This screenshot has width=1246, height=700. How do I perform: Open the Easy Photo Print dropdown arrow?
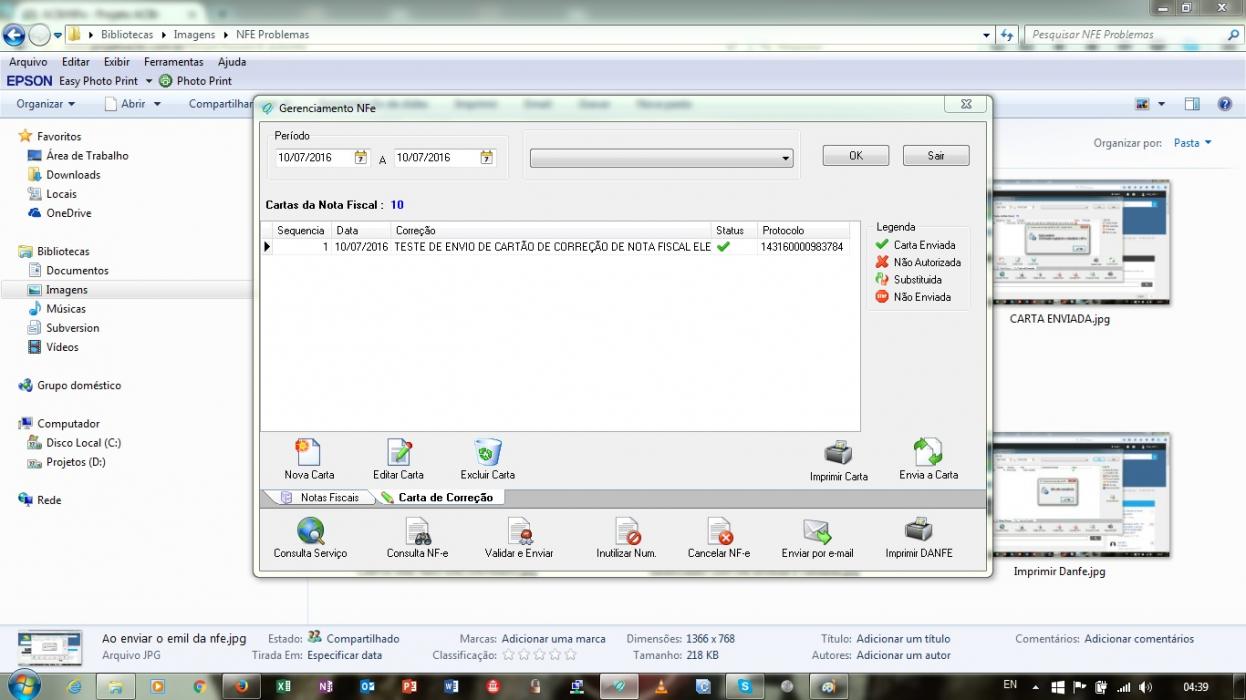[x=149, y=81]
